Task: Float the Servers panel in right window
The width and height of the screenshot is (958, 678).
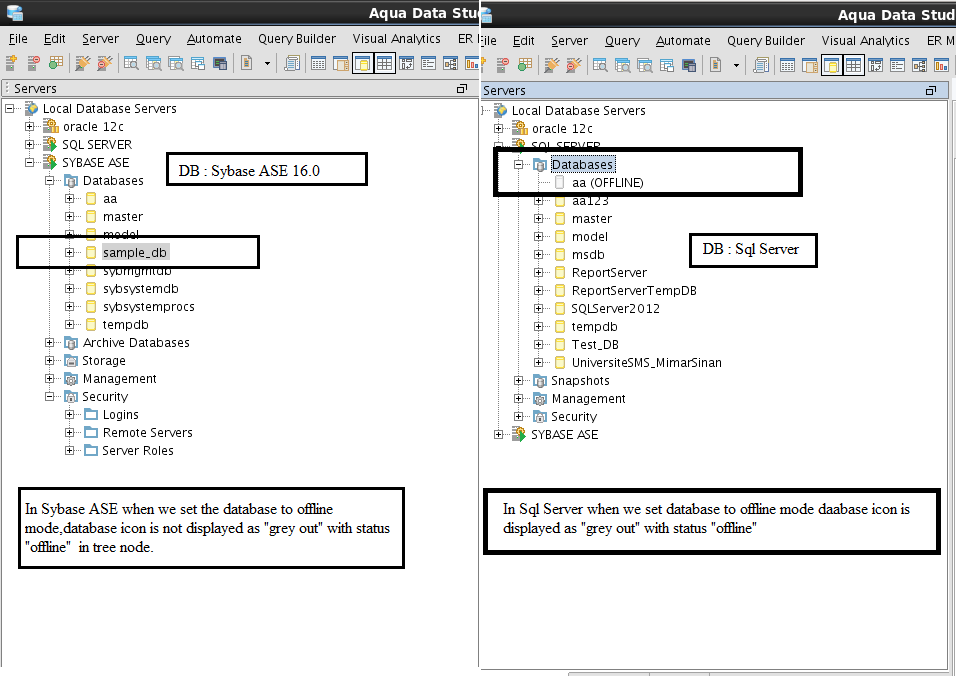Action: click(931, 90)
